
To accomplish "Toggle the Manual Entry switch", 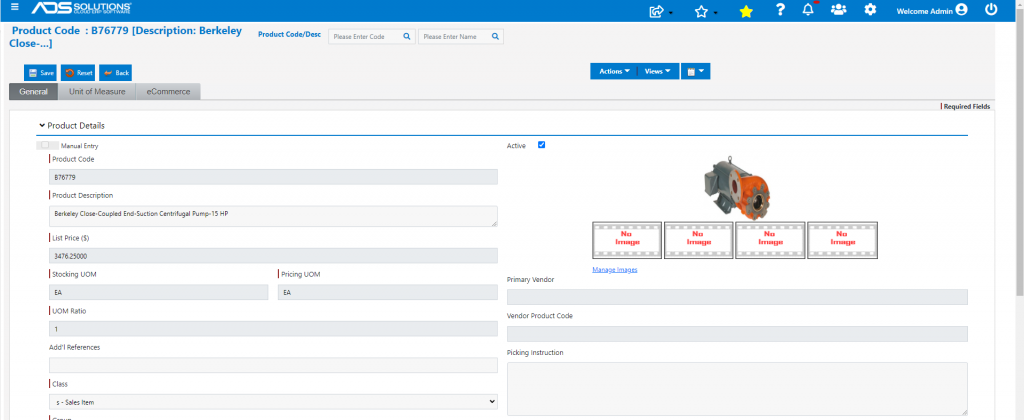I will point(45,146).
